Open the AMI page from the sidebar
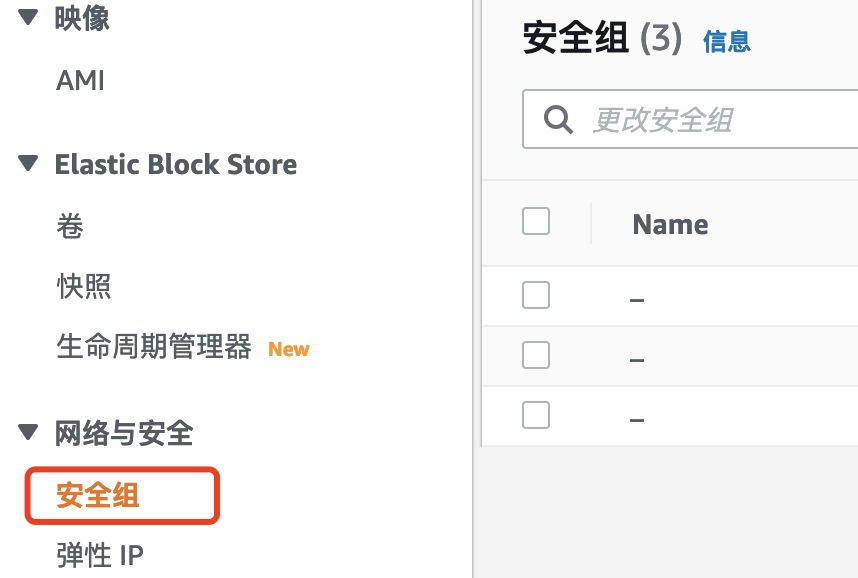This screenshot has height=578, width=858. [x=79, y=81]
